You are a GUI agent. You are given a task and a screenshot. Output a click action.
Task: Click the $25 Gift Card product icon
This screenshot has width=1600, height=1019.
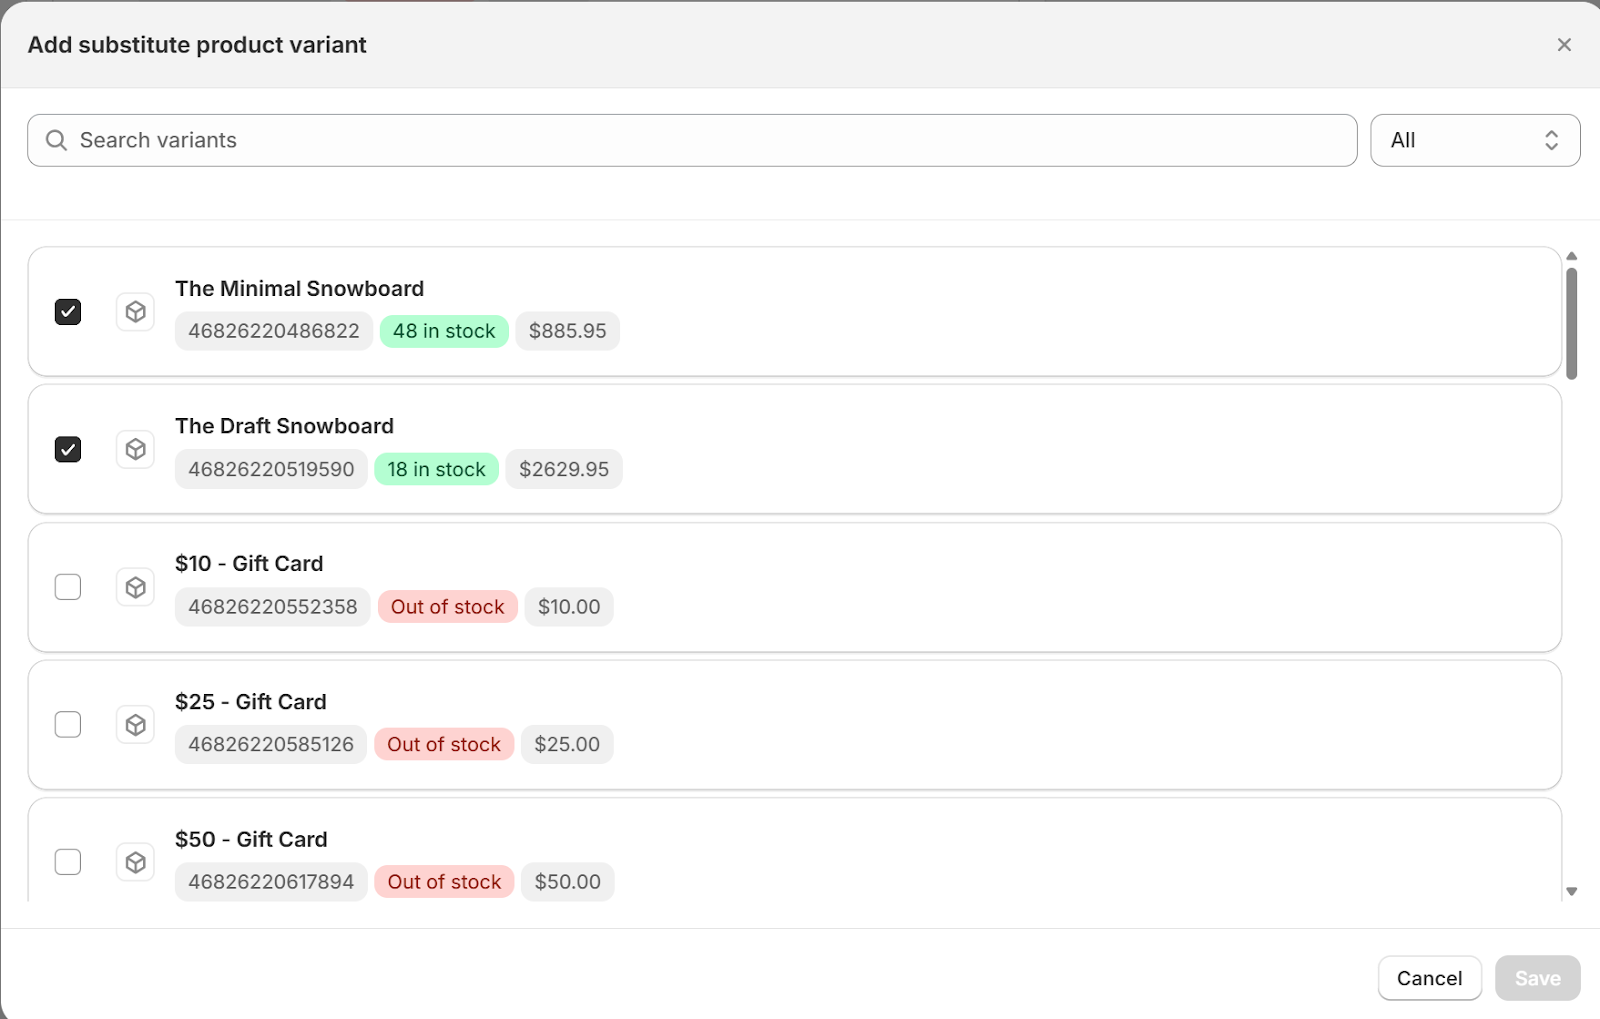click(135, 725)
